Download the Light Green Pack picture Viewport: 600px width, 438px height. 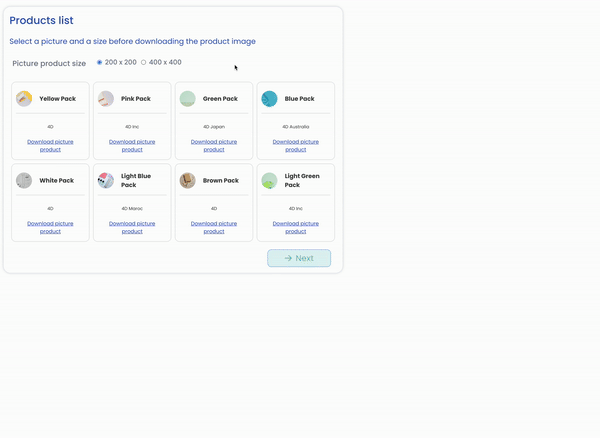[296, 227]
